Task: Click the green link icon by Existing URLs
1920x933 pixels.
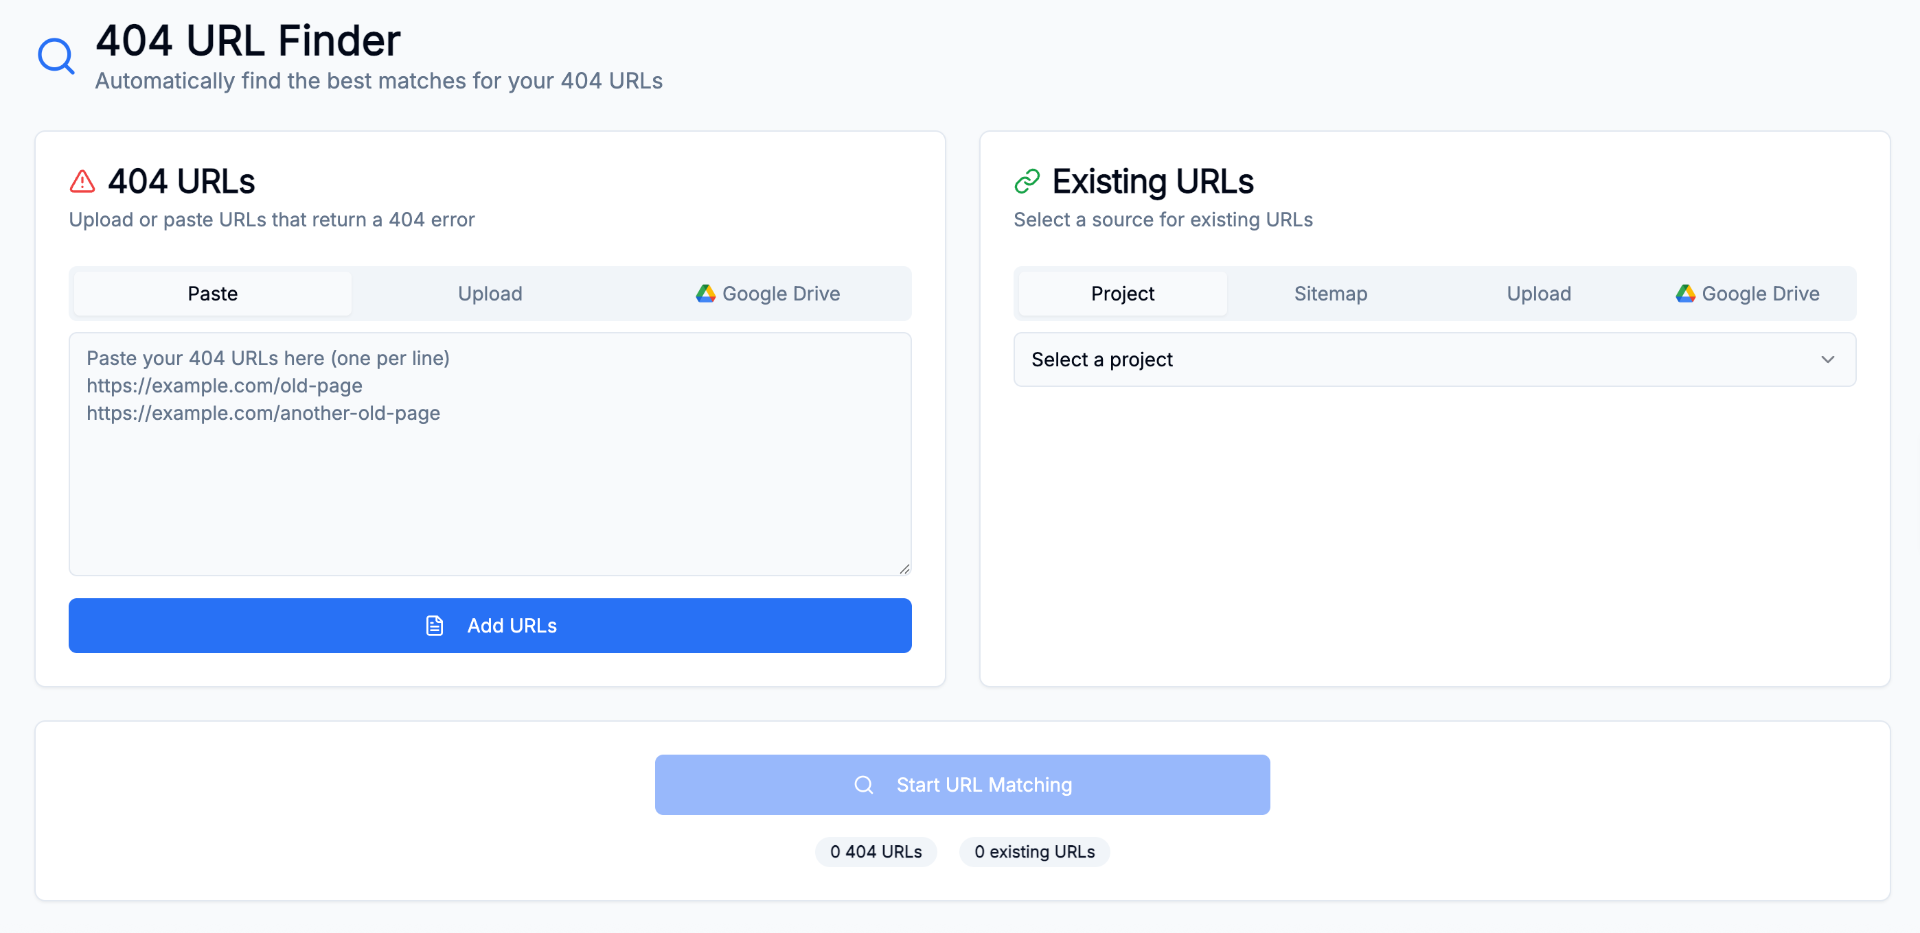Action: pos(1027,181)
